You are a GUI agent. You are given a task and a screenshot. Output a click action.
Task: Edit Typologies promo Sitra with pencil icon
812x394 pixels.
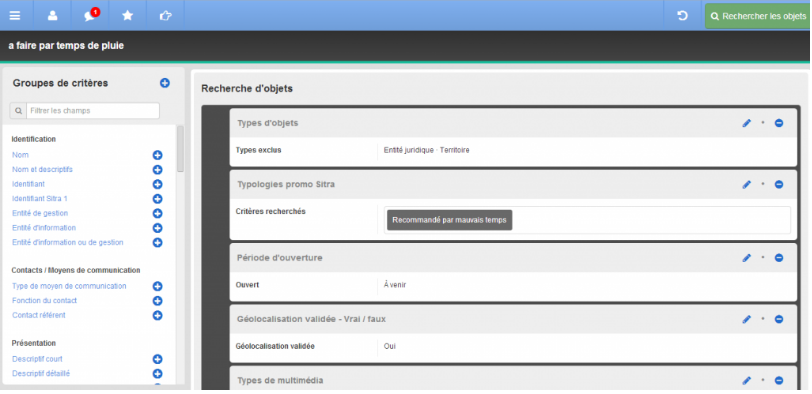coord(746,184)
